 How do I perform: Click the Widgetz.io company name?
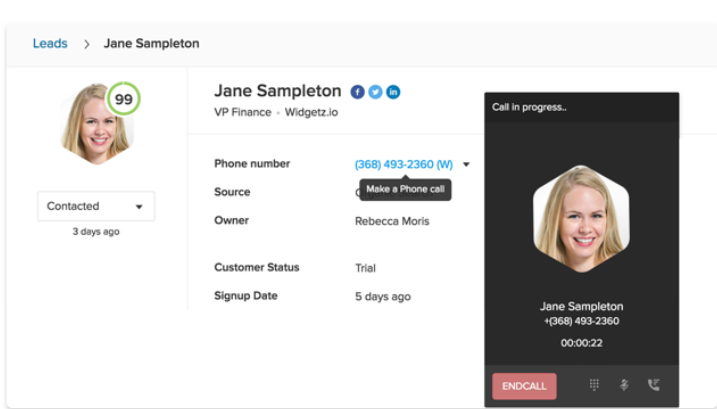click(x=311, y=113)
